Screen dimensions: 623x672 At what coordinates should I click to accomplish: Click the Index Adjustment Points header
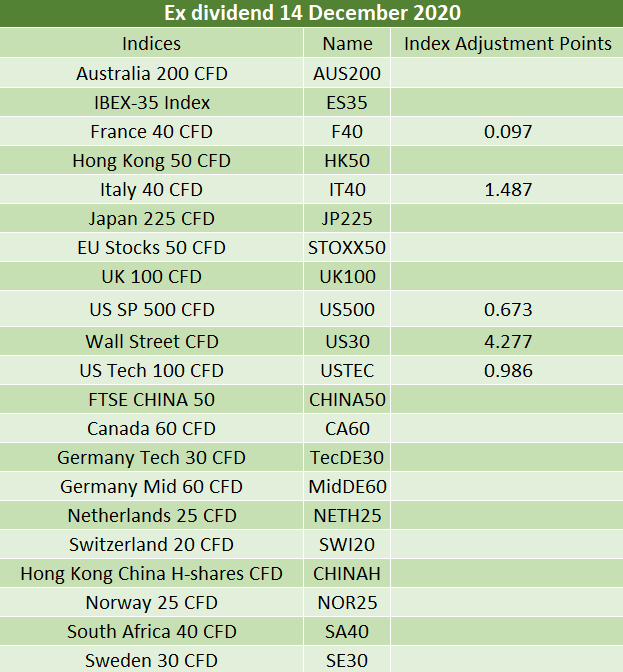click(507, 43)
